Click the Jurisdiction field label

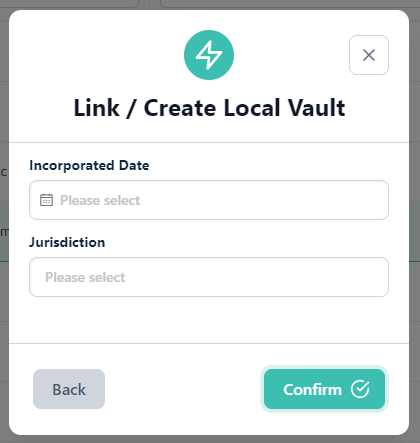point(67,242)
